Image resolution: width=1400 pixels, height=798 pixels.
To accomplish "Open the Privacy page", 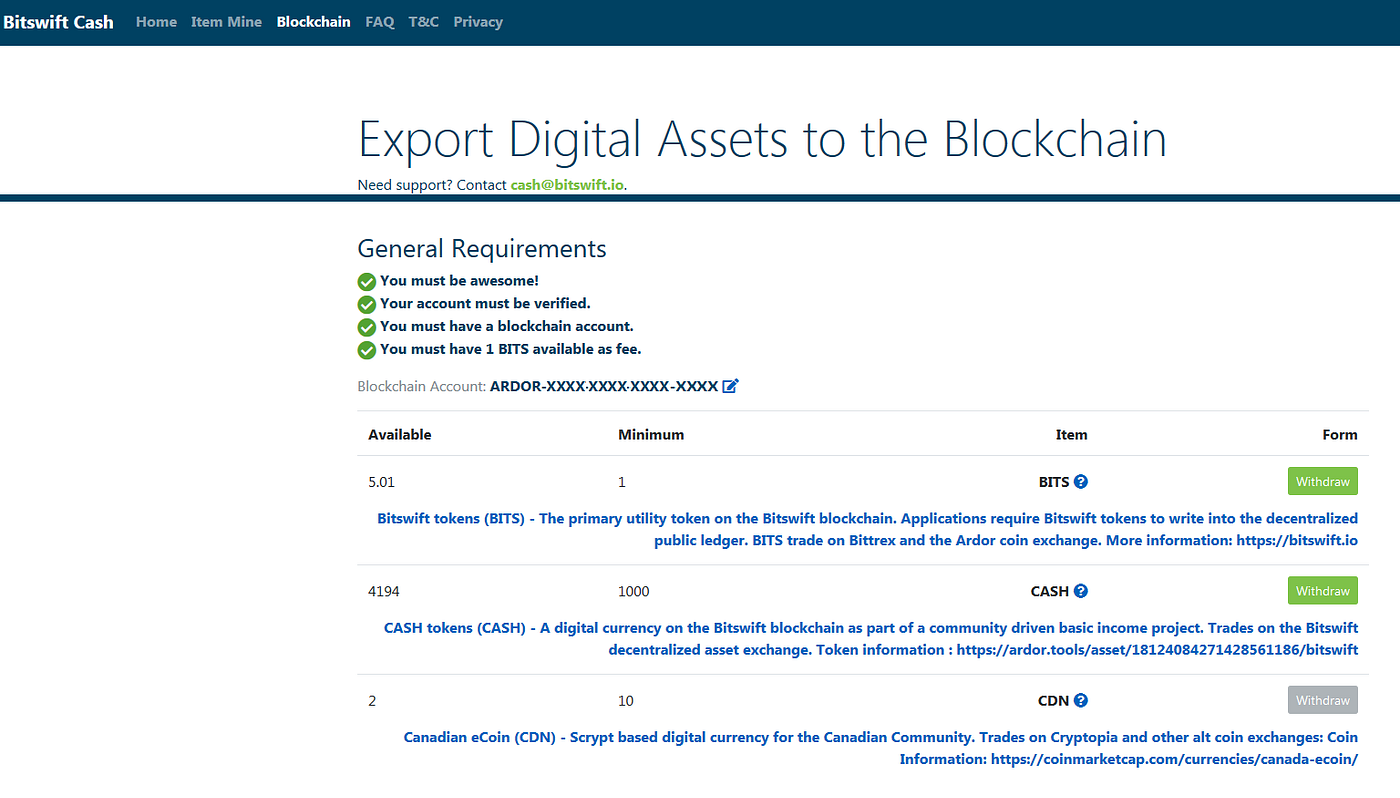I will (x=478, y=21).
